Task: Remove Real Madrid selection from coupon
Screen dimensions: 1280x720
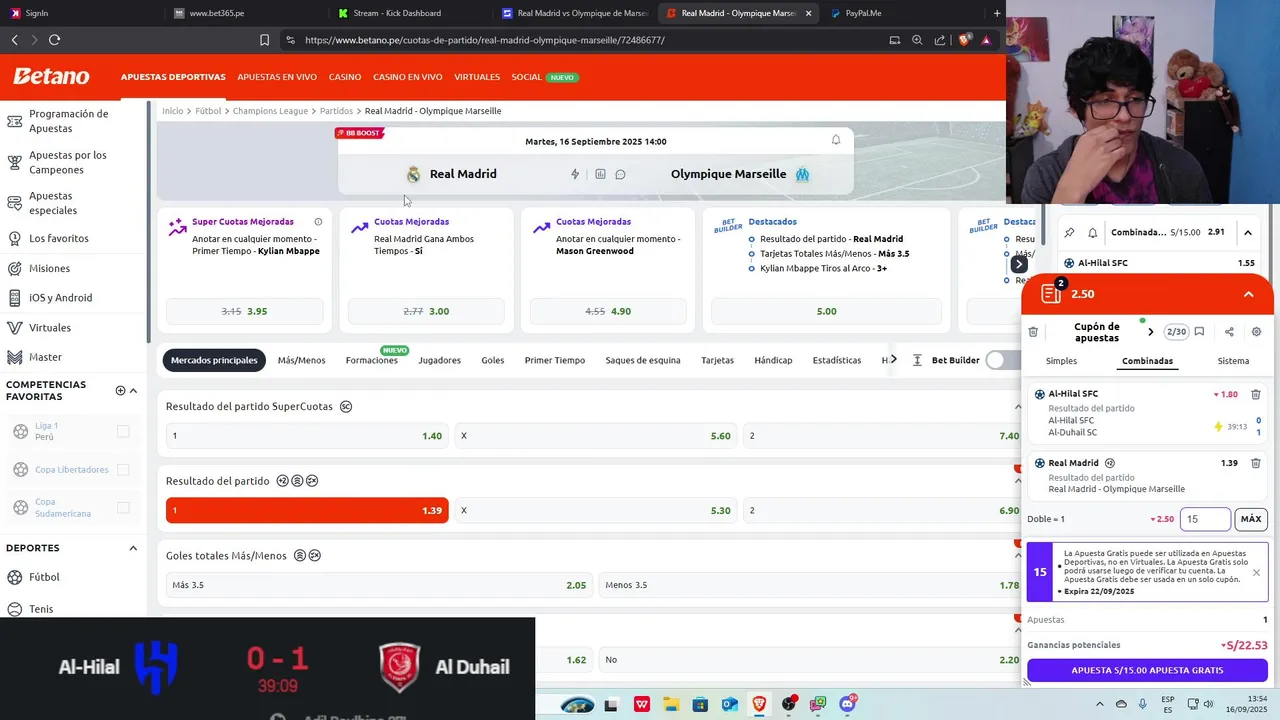Action: [x=1256, y=463]
